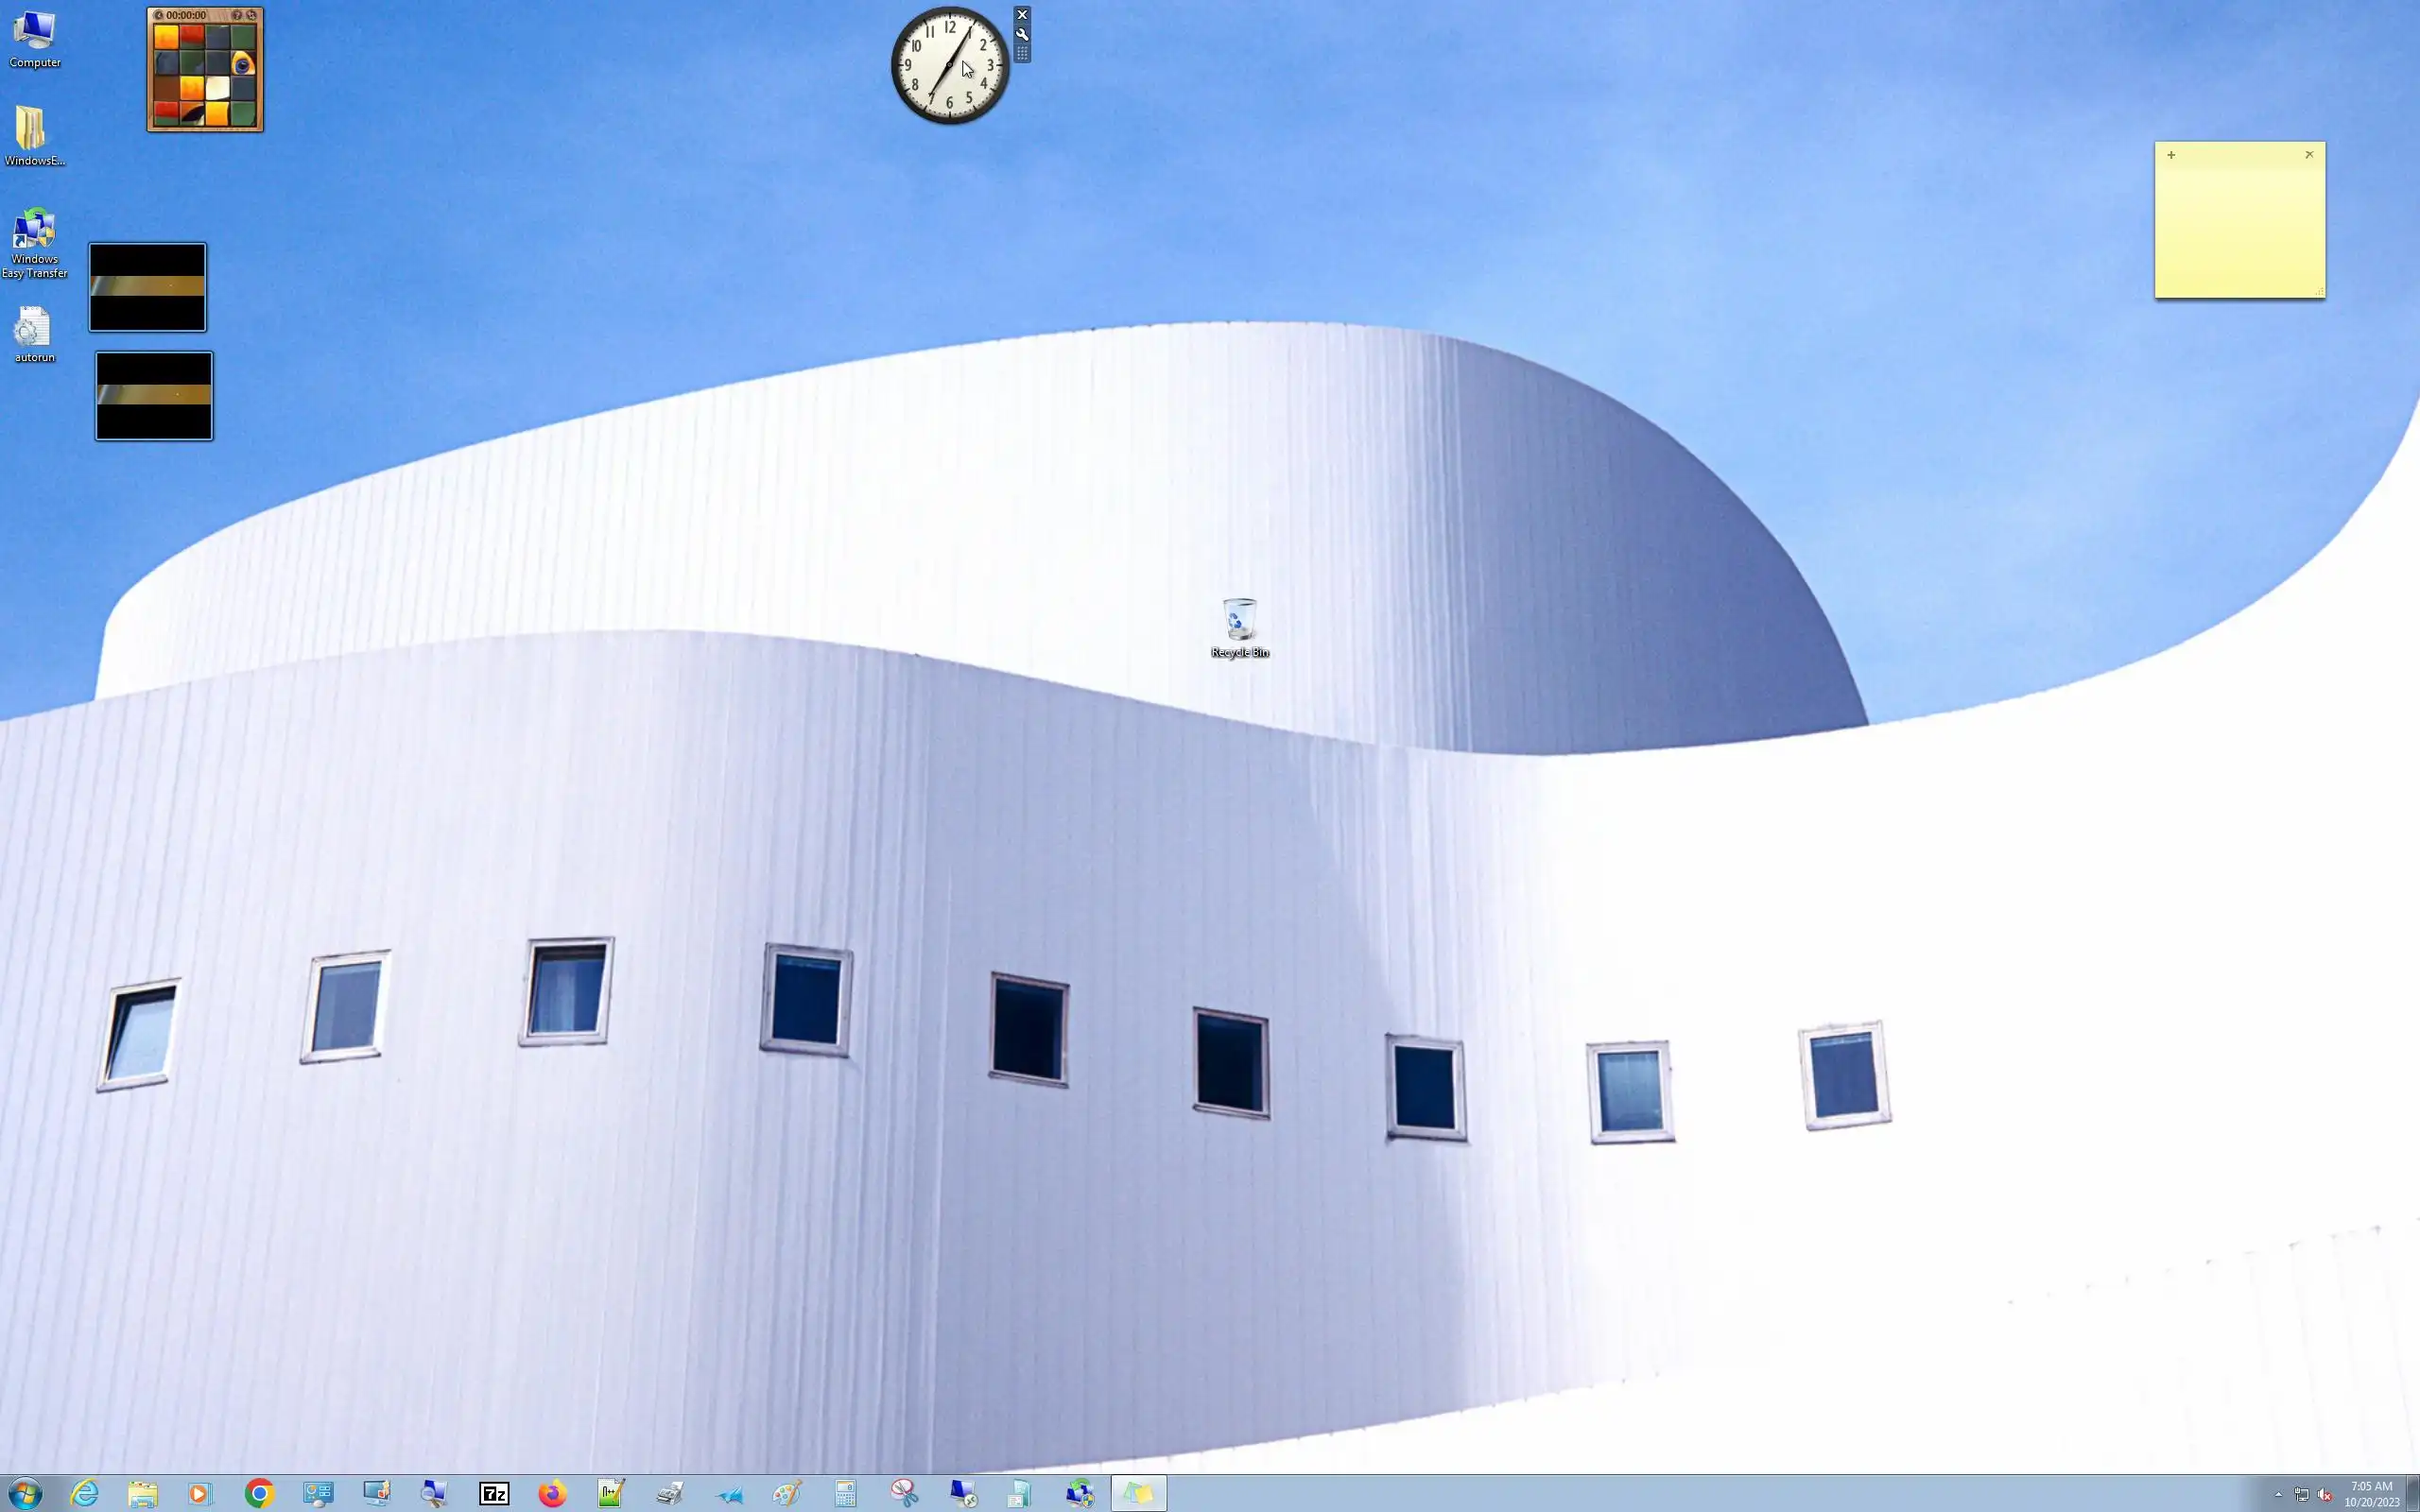Open Internet Explorer in the taskbar
This screenshot has height=1512, width=2420.
click(85, 1493)
